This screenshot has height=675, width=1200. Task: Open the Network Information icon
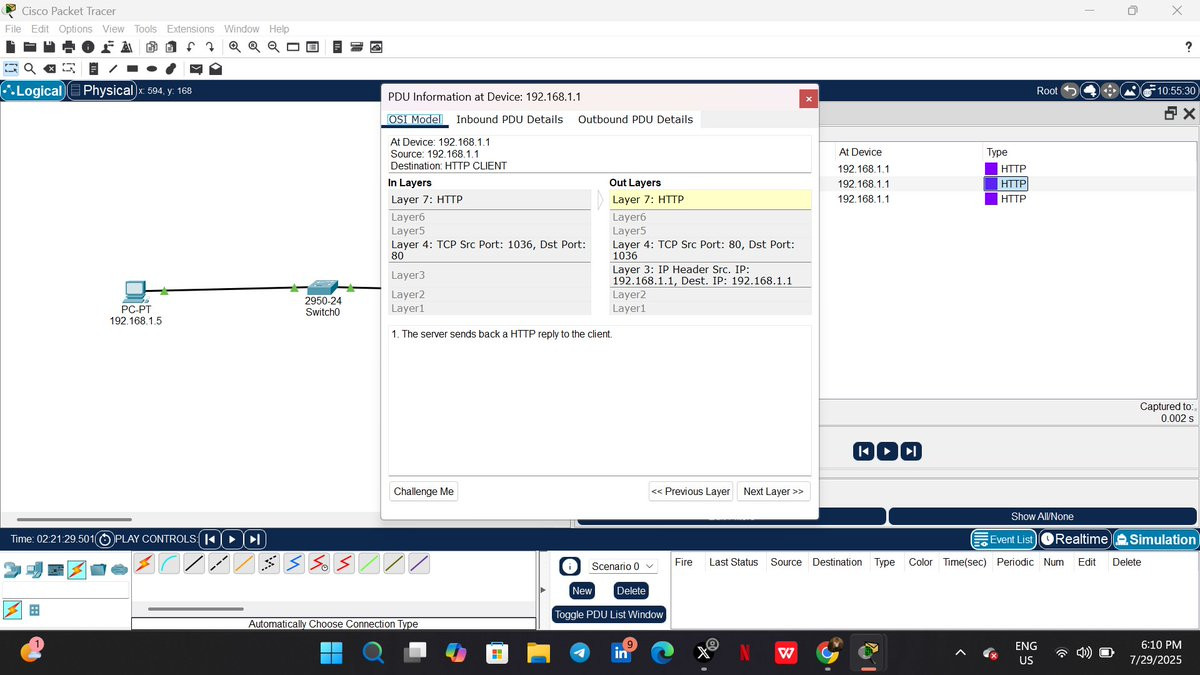tap(88, 47)
